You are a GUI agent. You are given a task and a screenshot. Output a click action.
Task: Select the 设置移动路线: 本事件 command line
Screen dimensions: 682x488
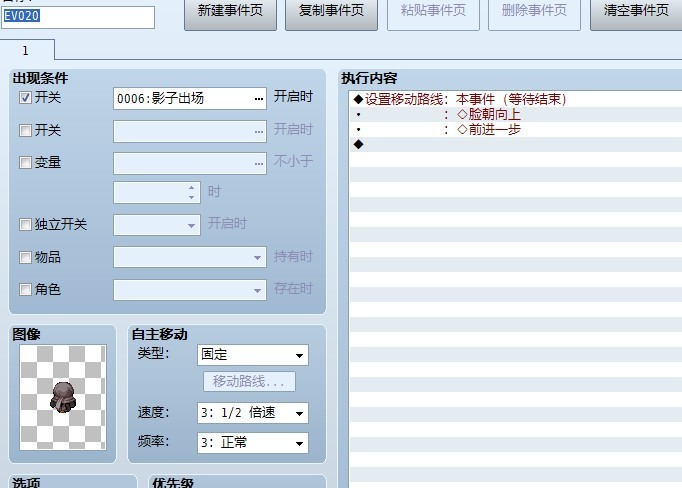[515, 99]
